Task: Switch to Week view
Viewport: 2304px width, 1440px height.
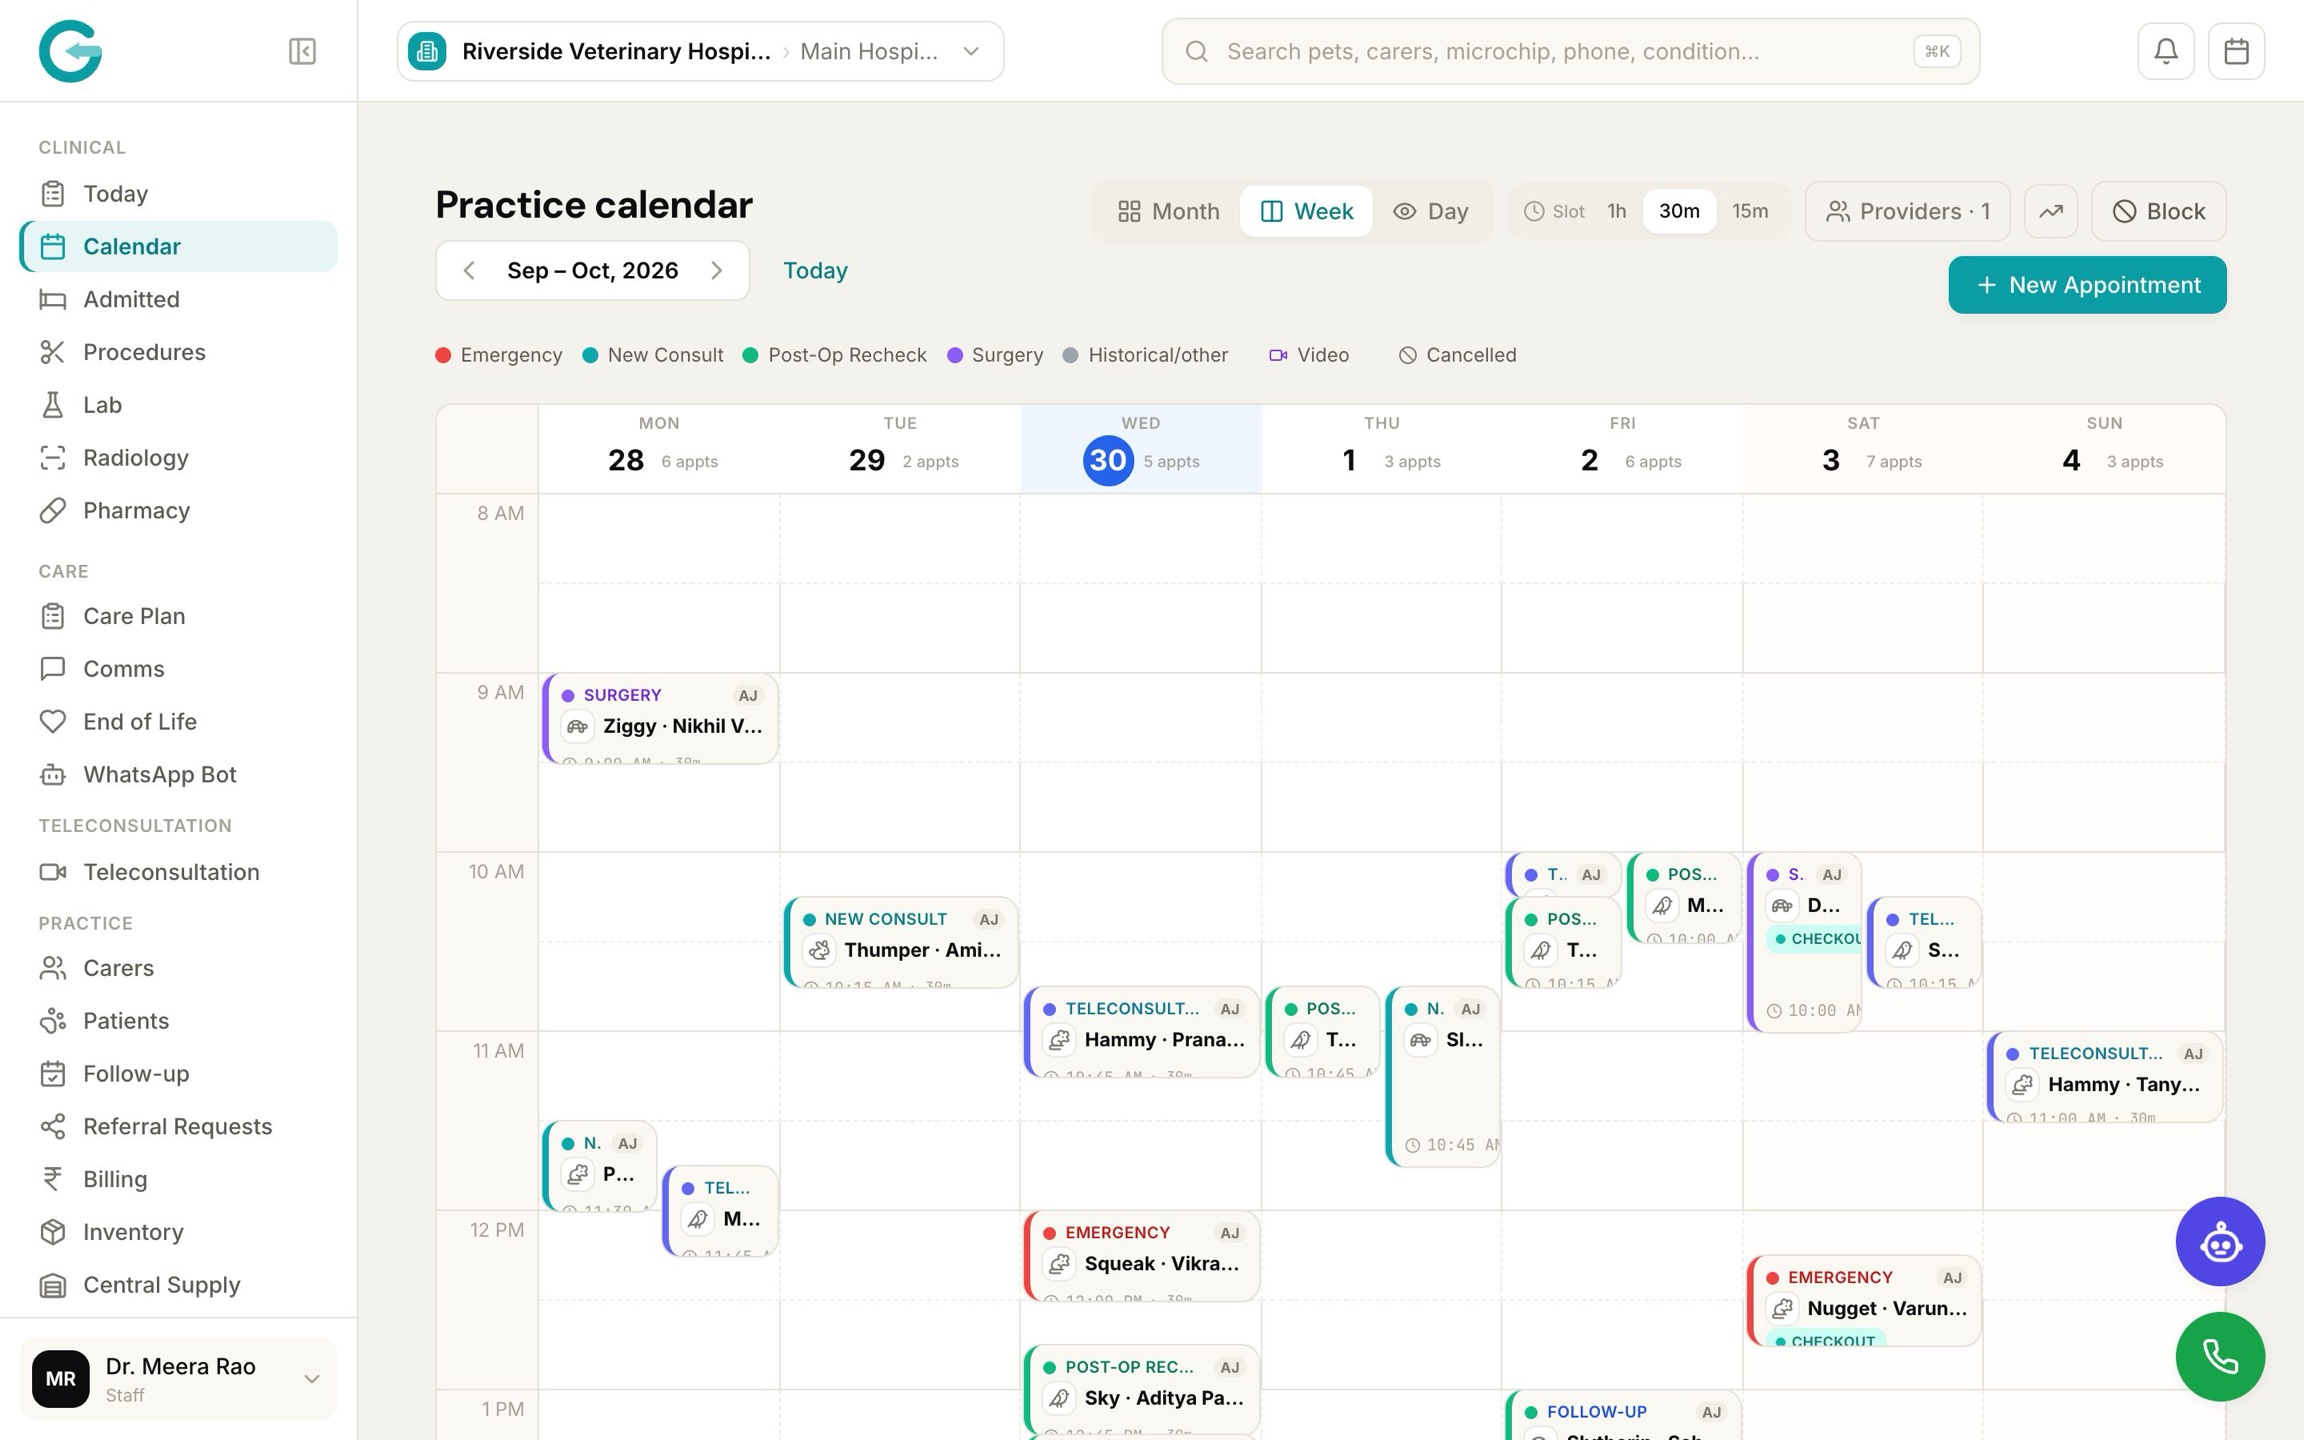Action: (x=1306, y=211)
